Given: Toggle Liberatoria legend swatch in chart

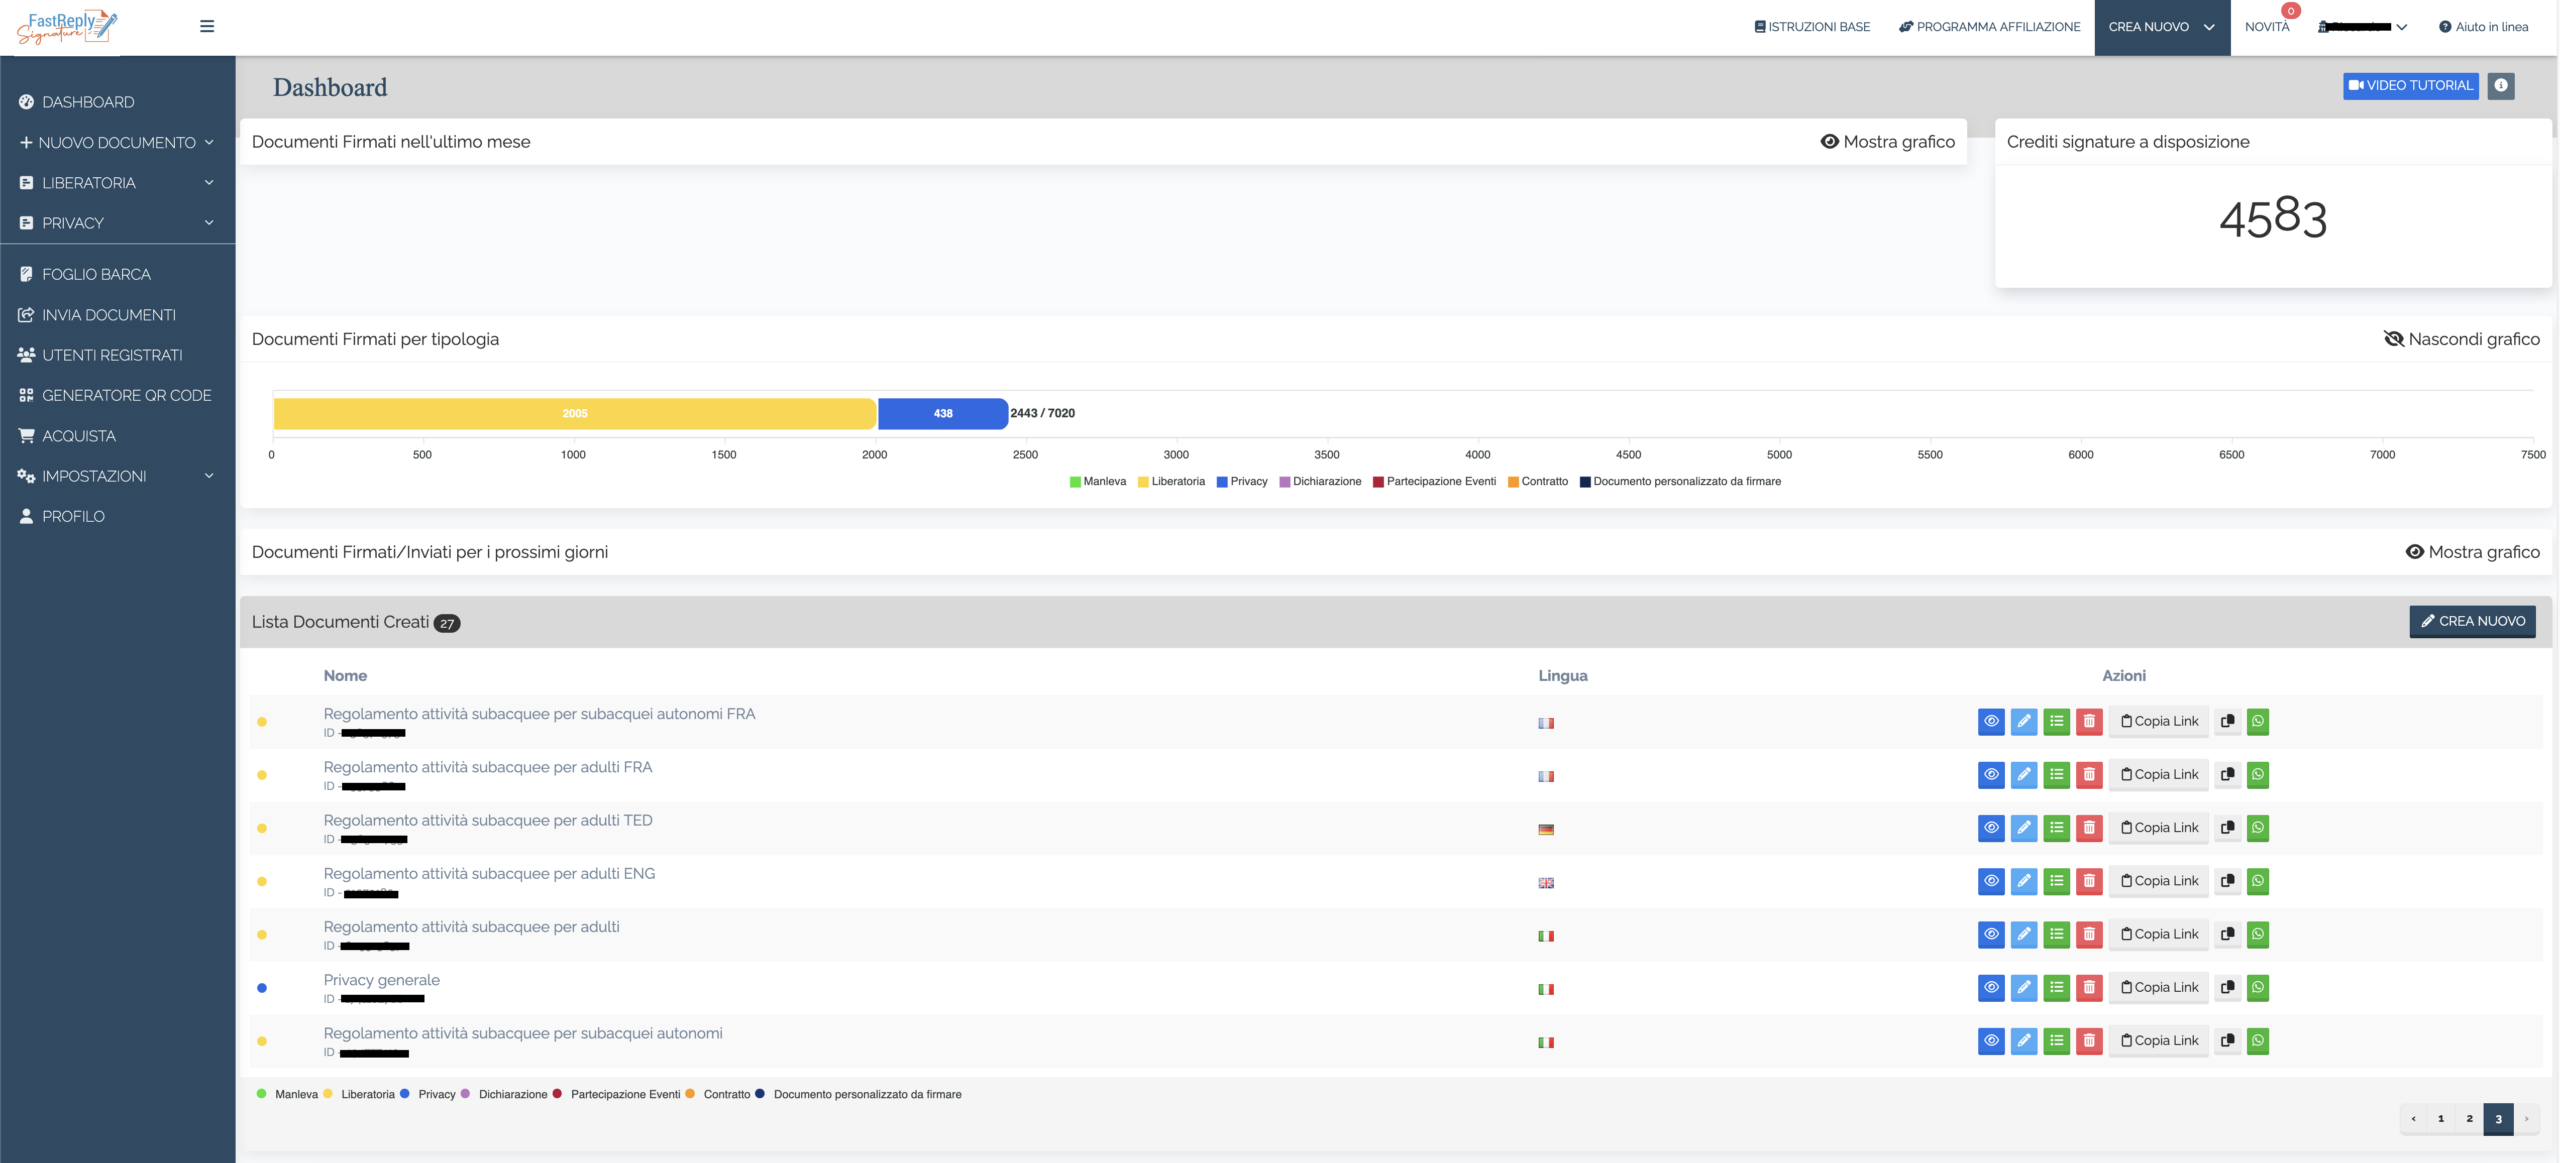Looking at the screenshot, I should 1143,482.
